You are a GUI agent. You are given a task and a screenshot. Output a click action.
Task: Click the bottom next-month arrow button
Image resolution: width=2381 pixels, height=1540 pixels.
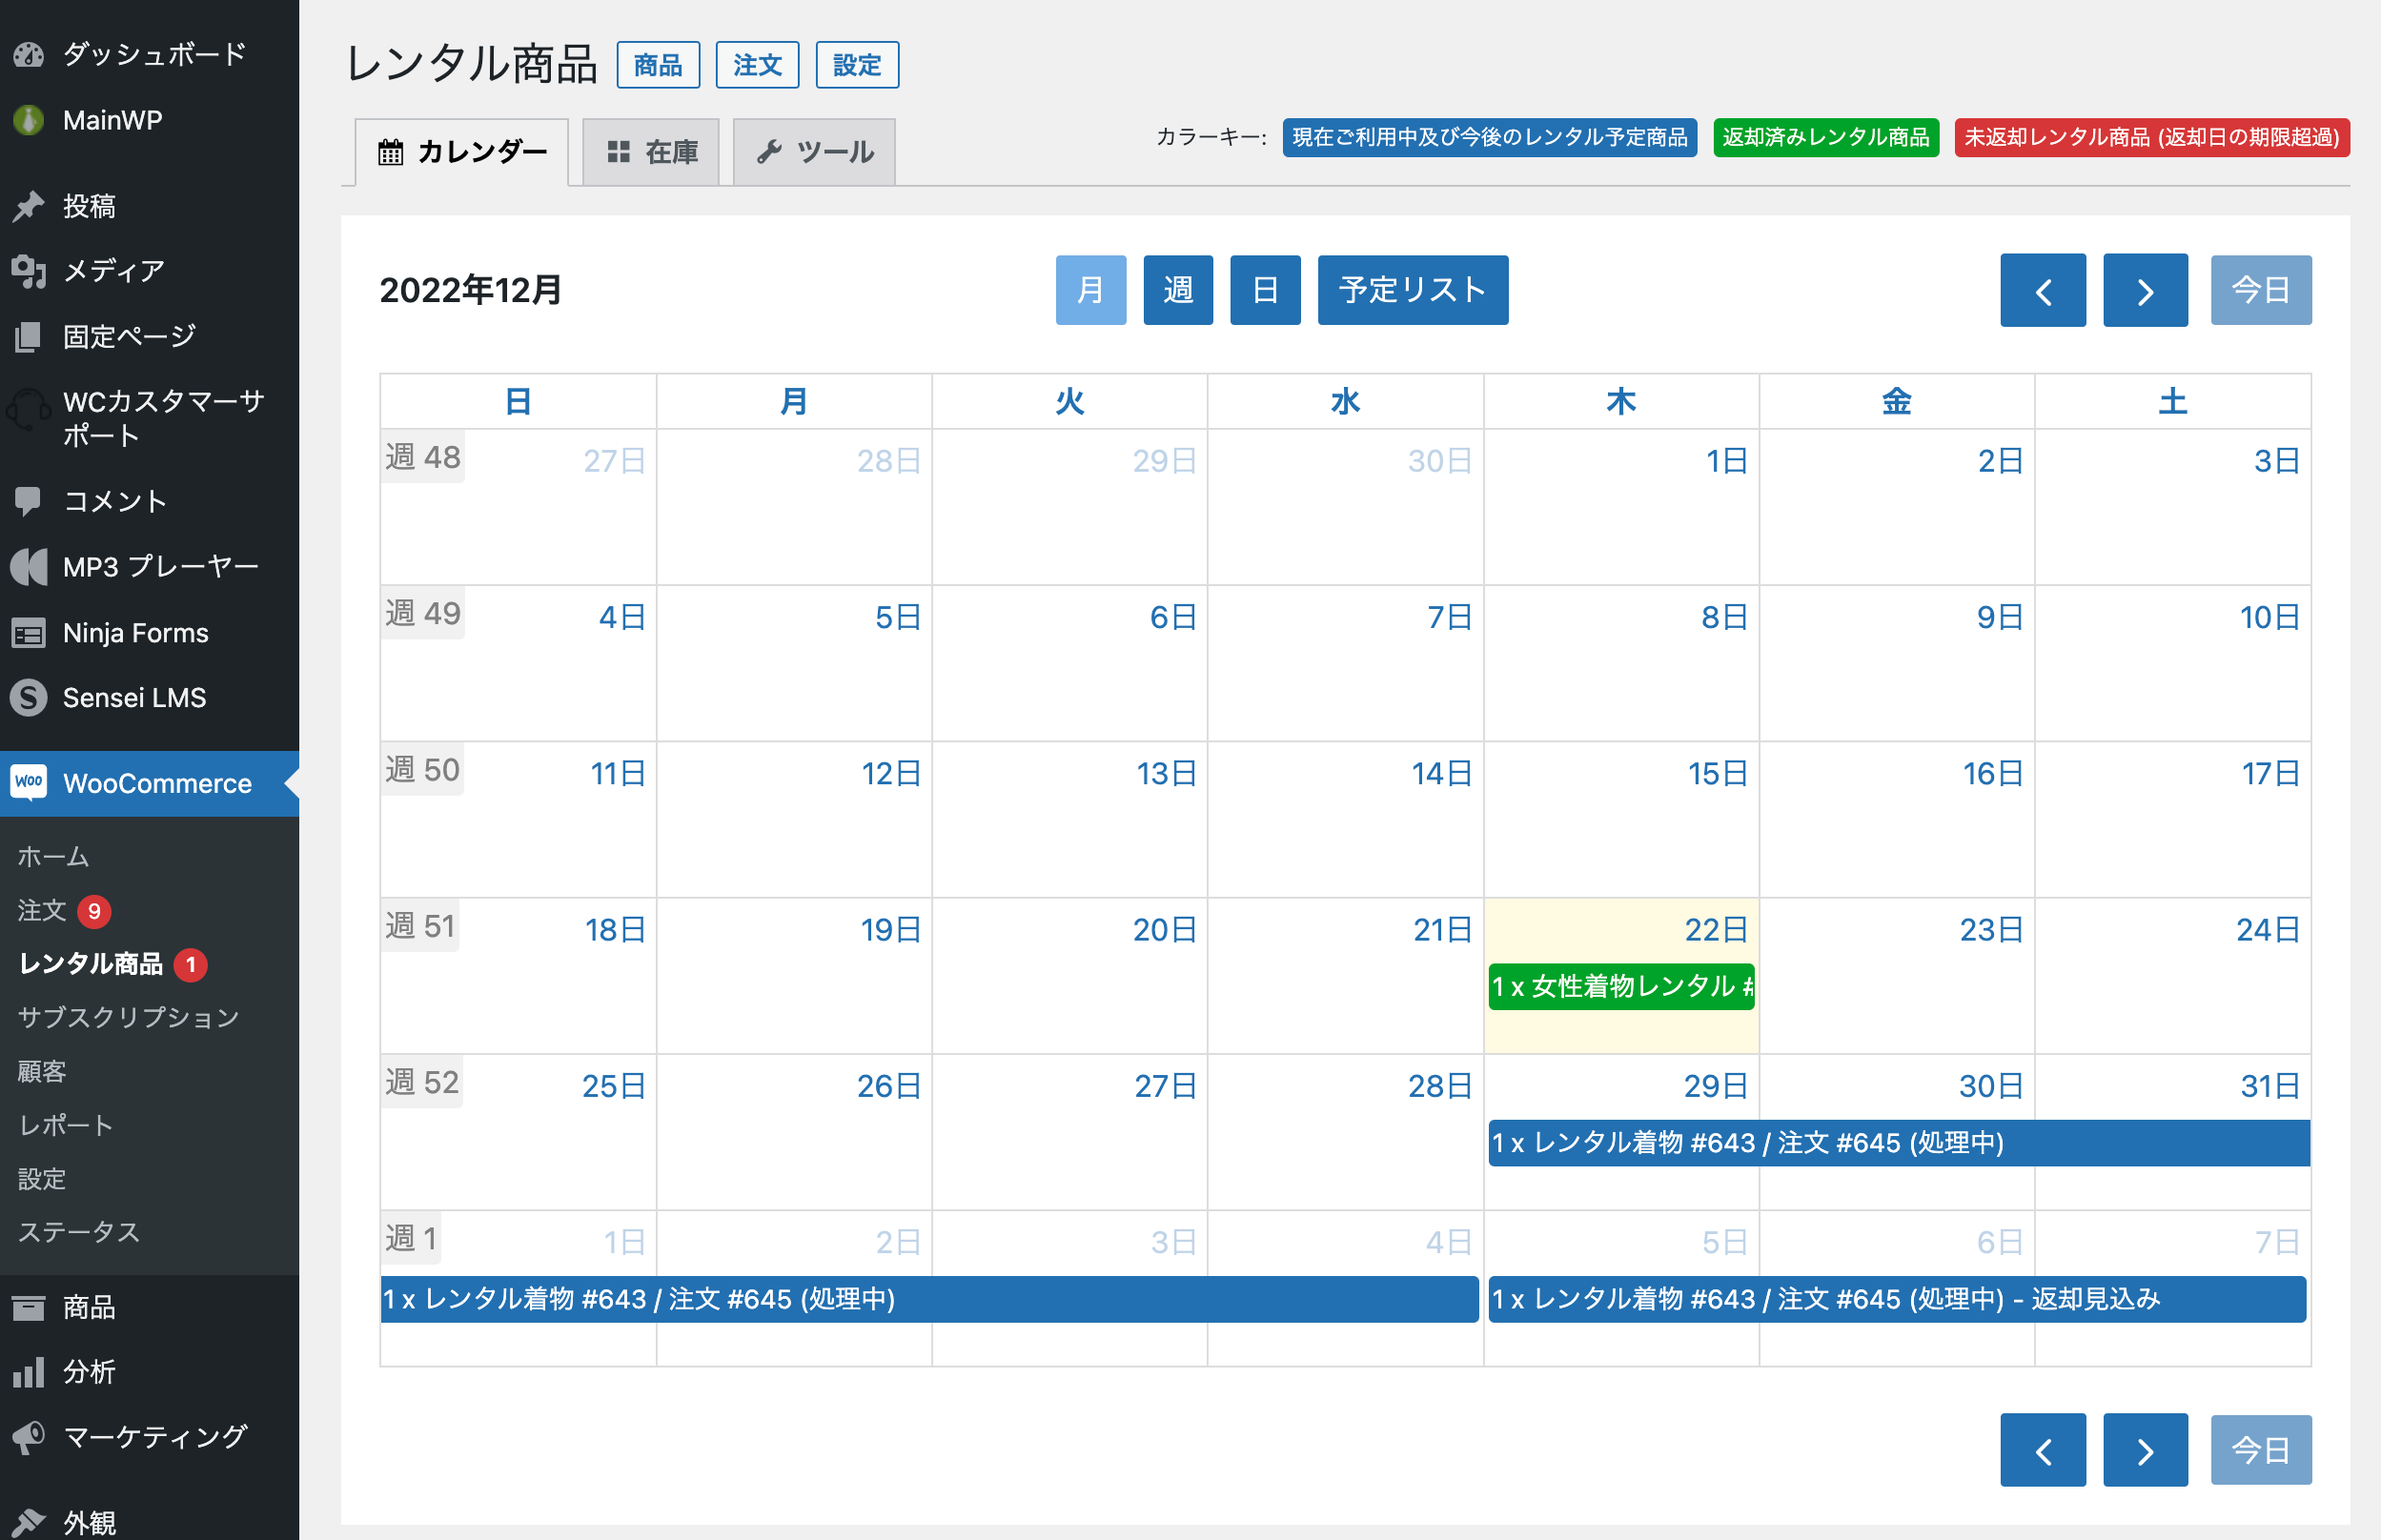click(2145, 1449)
